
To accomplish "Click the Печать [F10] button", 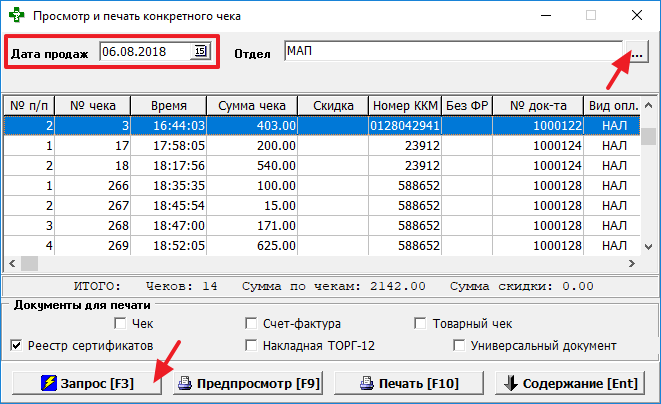I will tap(409, 383).
